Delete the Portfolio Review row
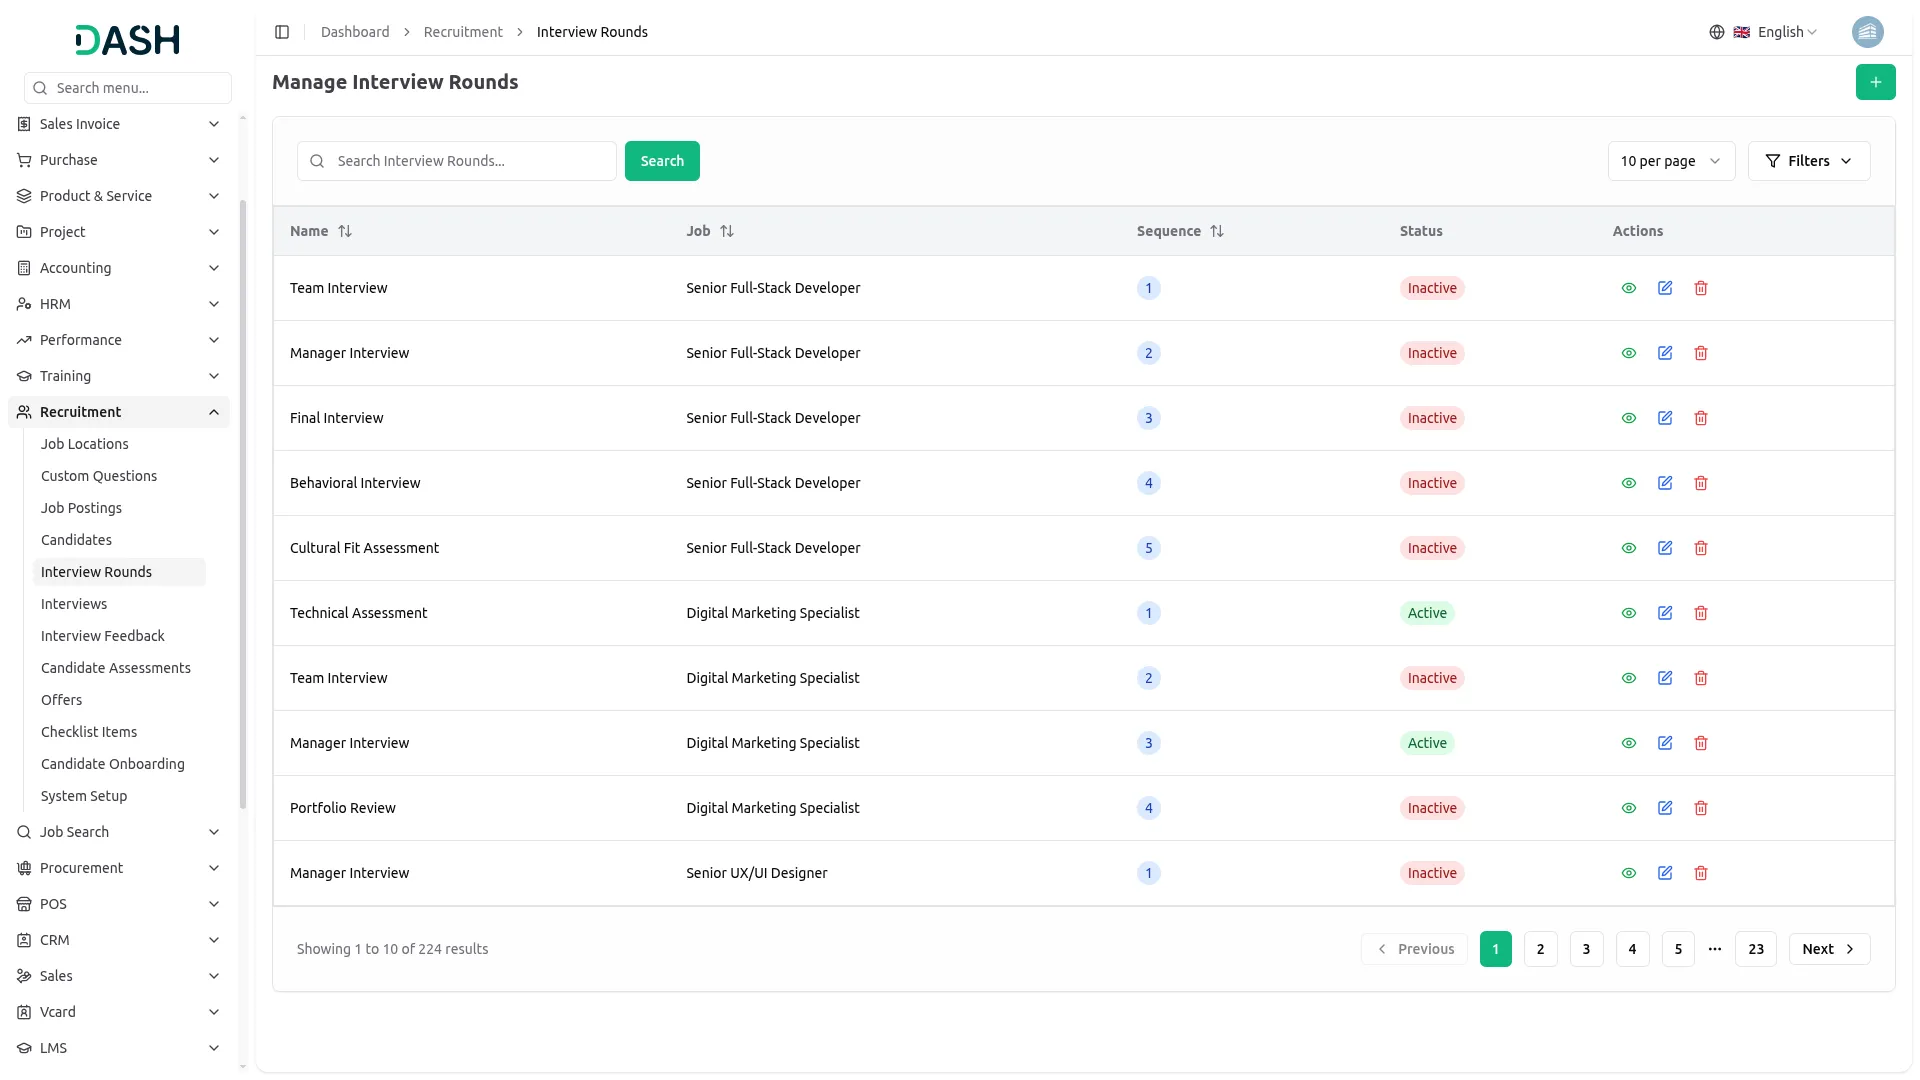The width and height of the screenshot is (1920, 1080). tap(1701, 808)
